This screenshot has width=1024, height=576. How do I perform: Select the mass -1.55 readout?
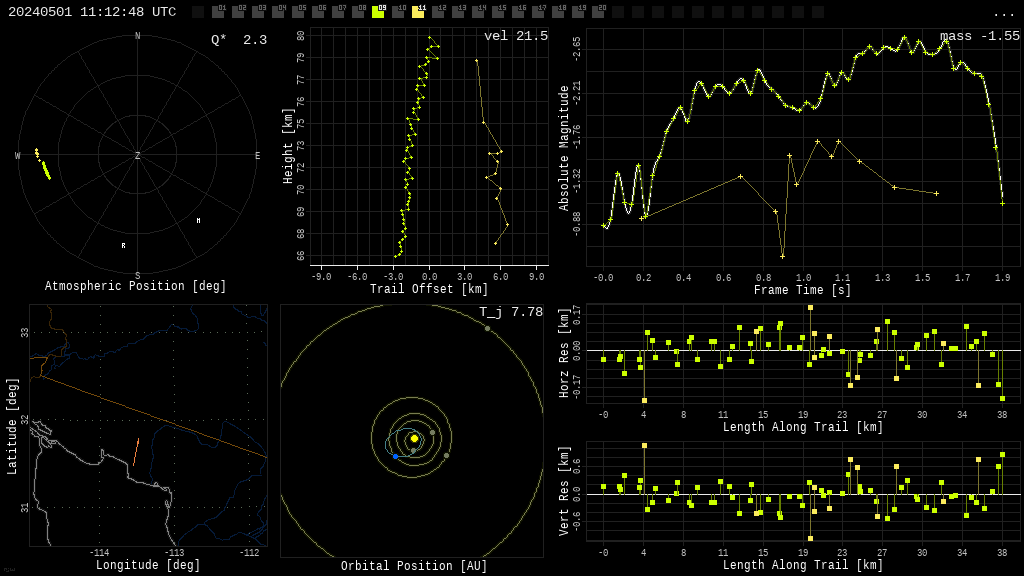coord(979,36)
